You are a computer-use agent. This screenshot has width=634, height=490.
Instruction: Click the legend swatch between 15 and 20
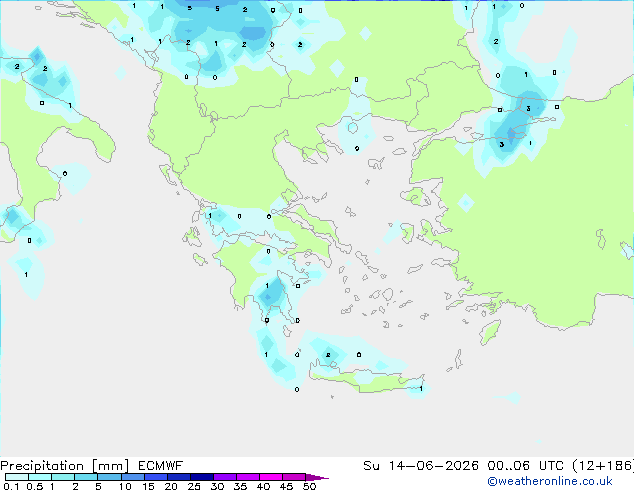click(x=156, y=477)
